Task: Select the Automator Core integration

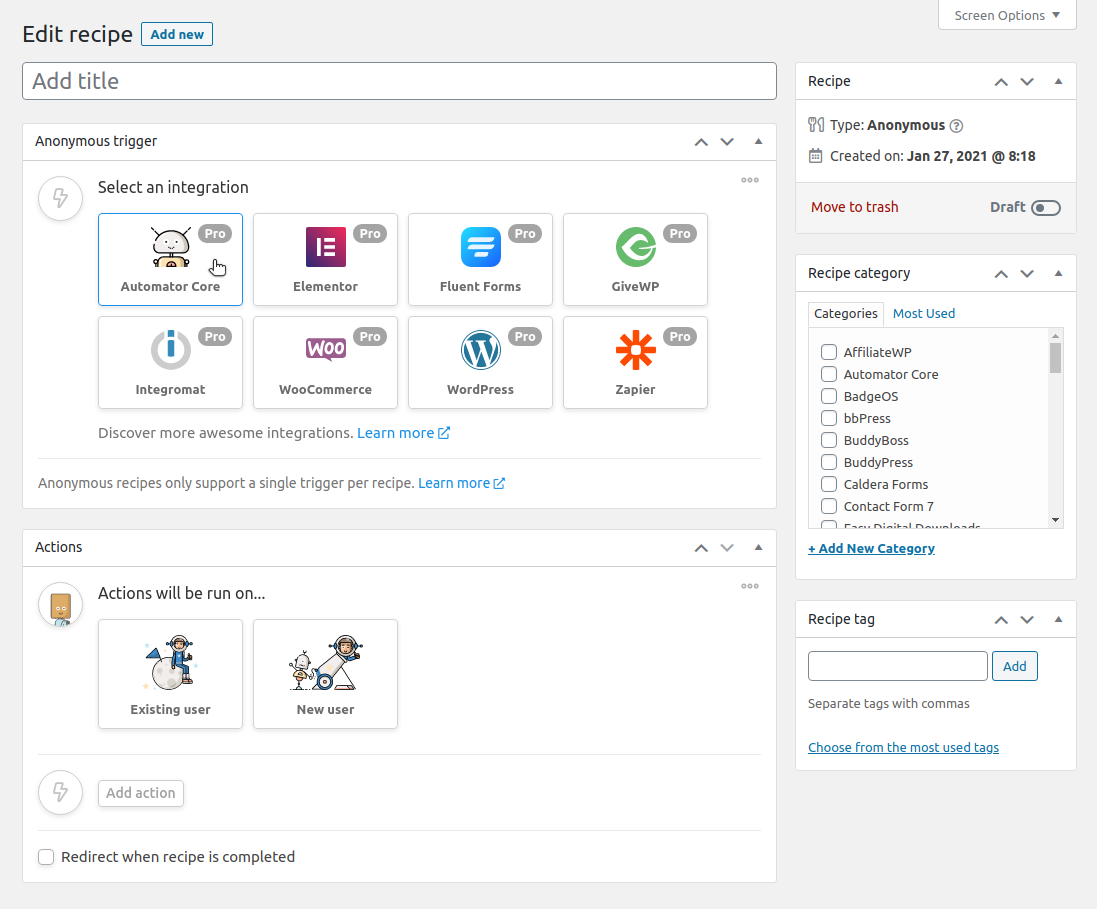Action: tap(170, 259)
